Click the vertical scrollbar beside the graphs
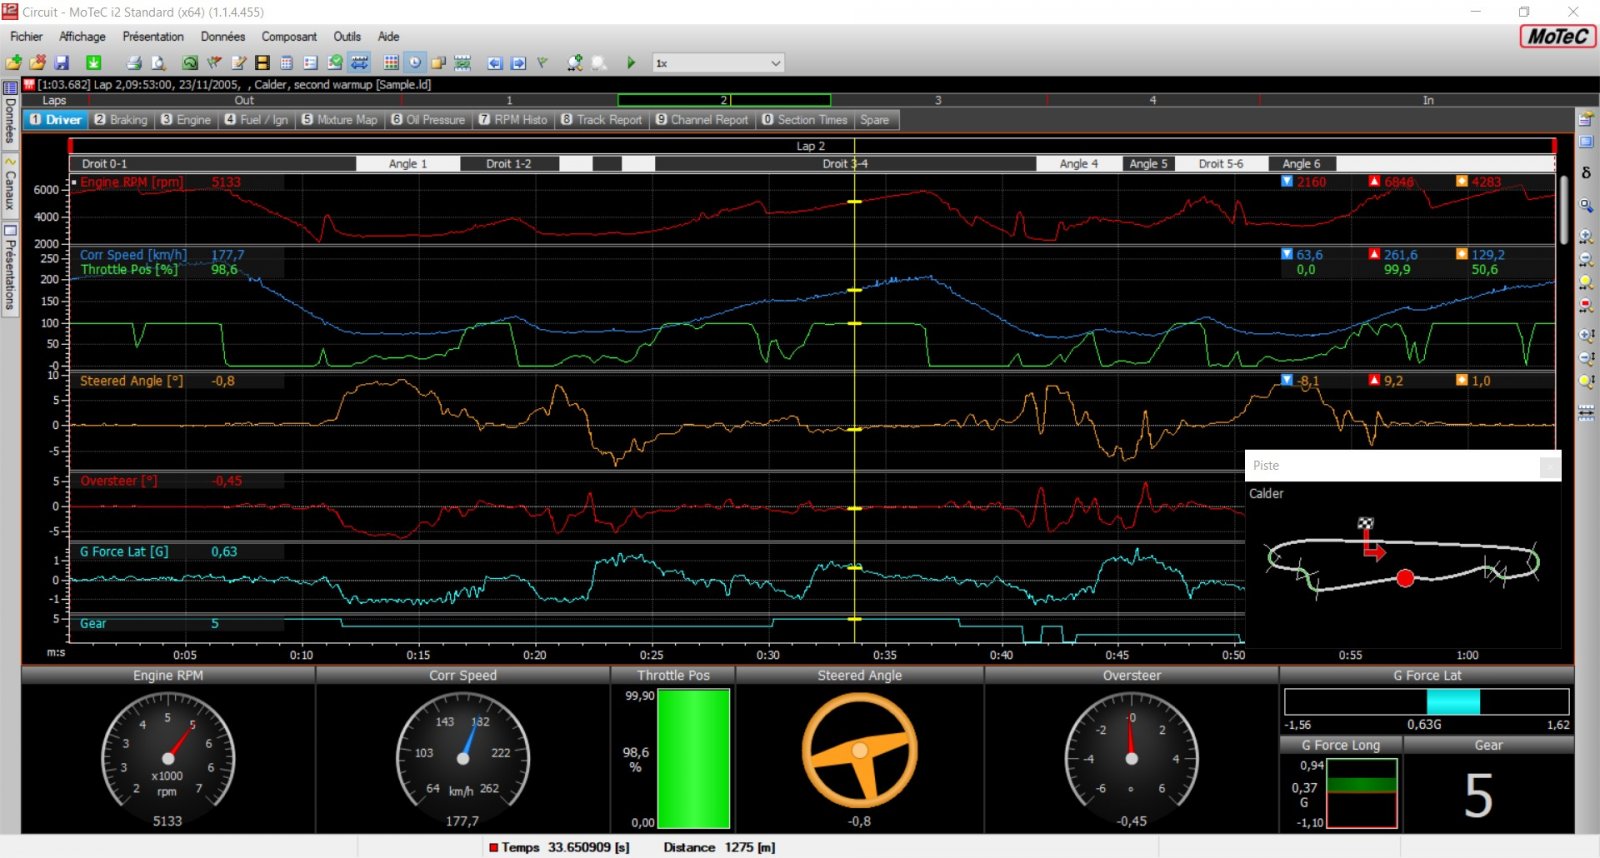The image size is (1600, 858). tap(1563, 210)
